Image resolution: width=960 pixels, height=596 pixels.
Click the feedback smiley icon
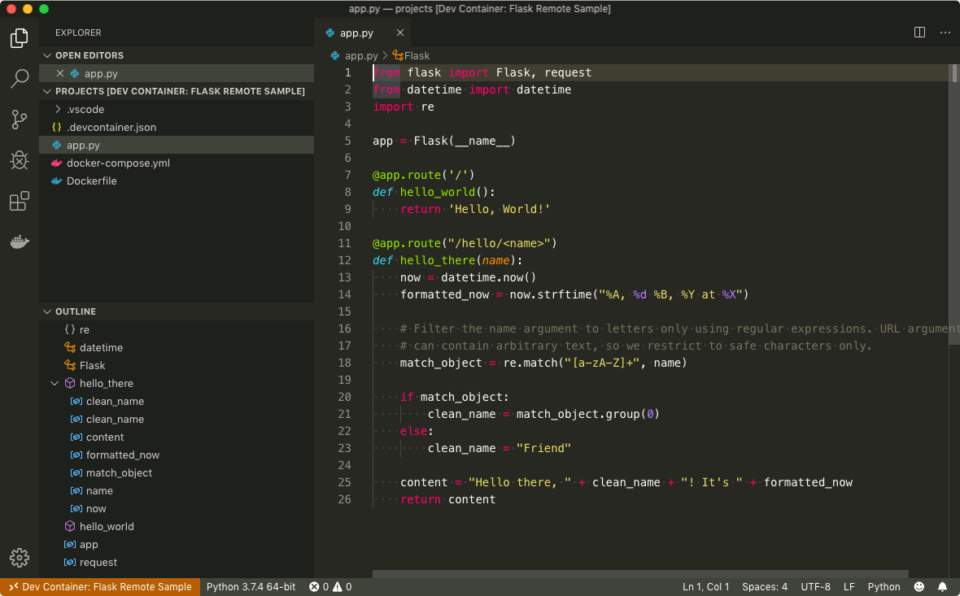(918, 587)
